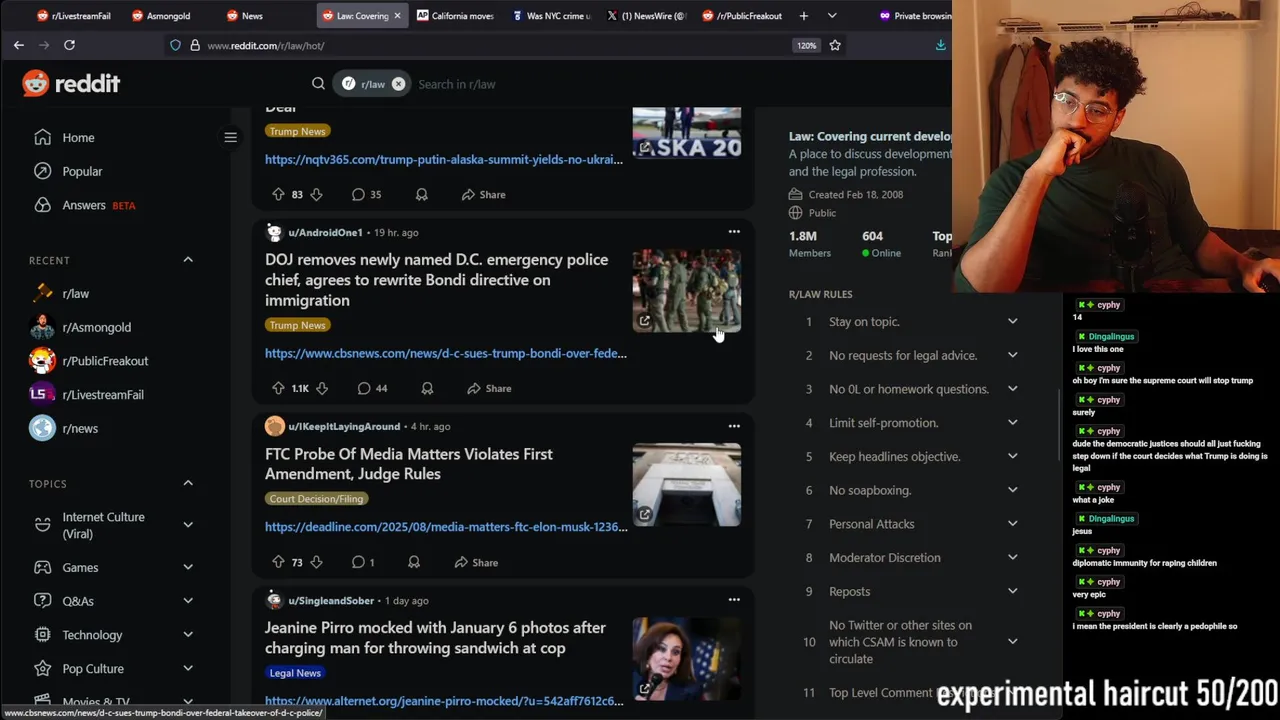This screenshot has width=1280, height=720.
Task: Share the DOJ removes police chief post
Action: [x=488, y=388]
